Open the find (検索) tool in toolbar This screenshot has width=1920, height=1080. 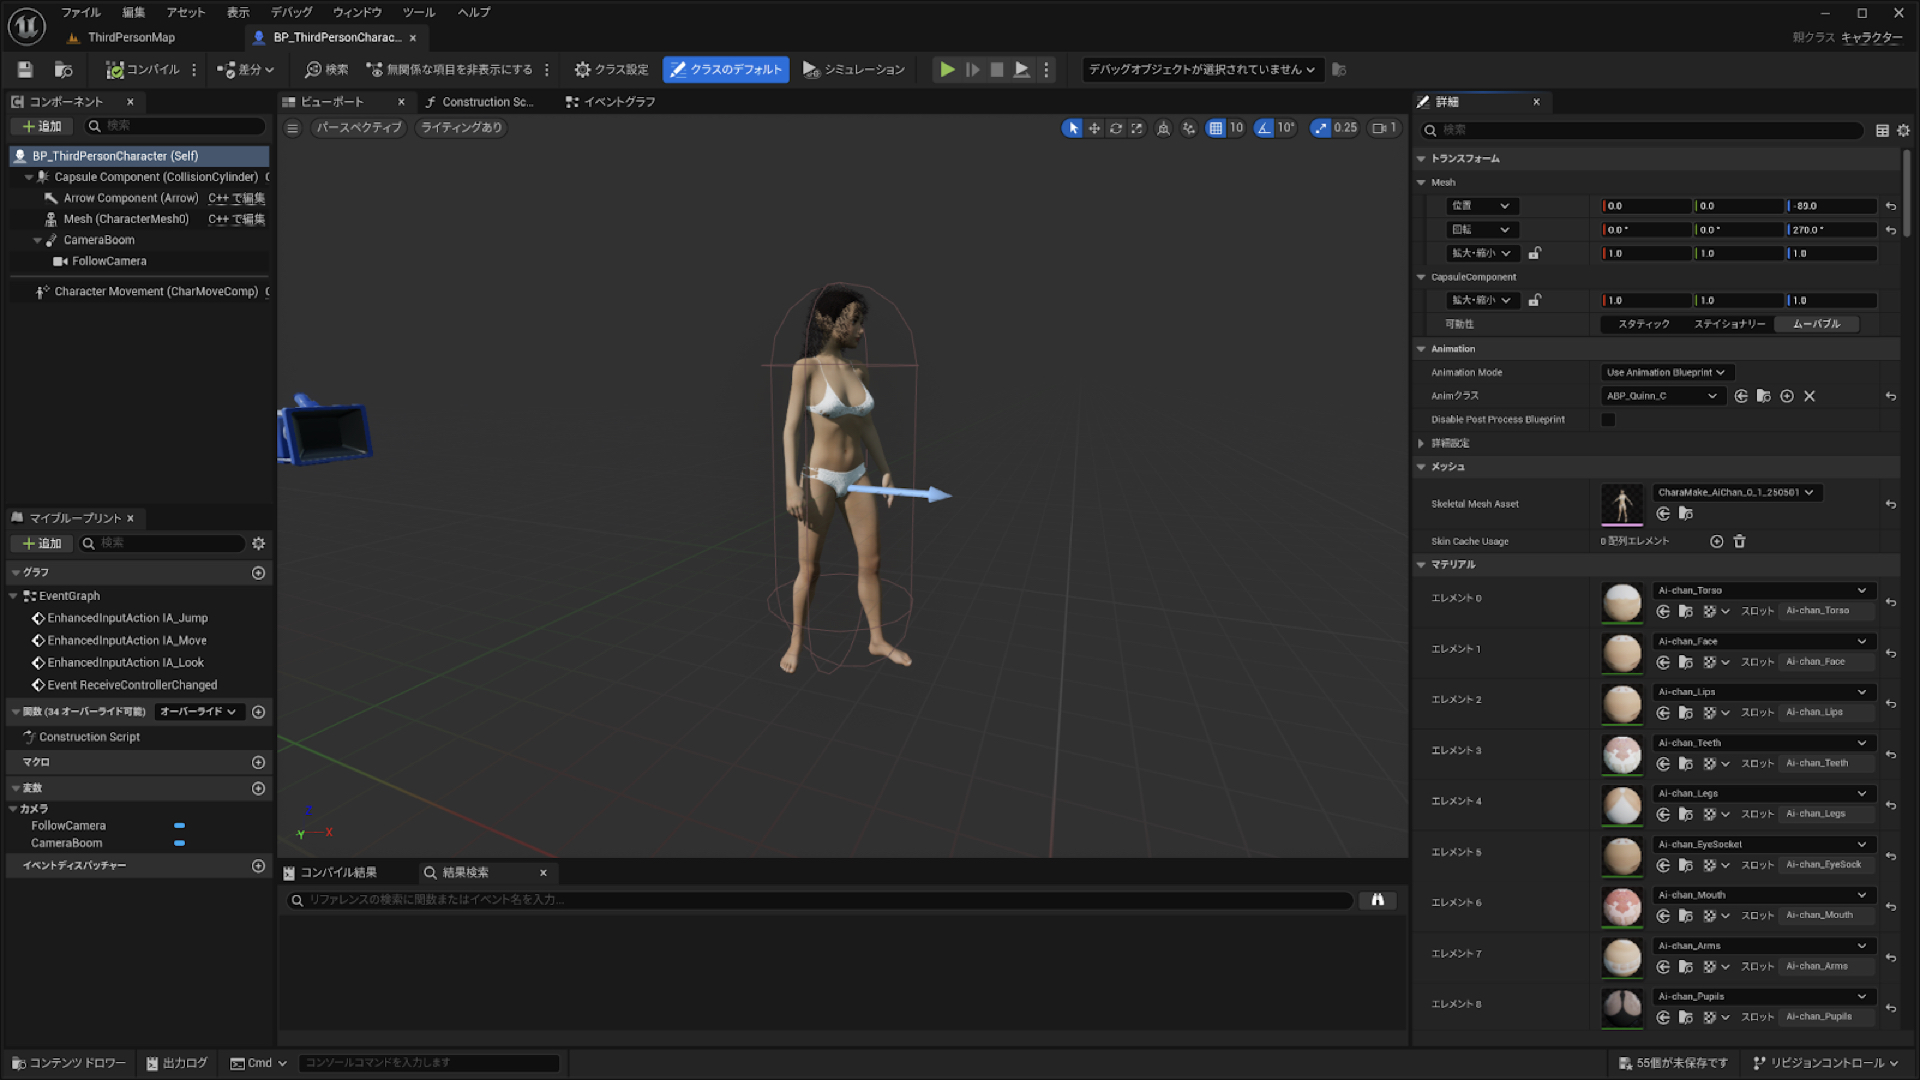click(327, 69)
